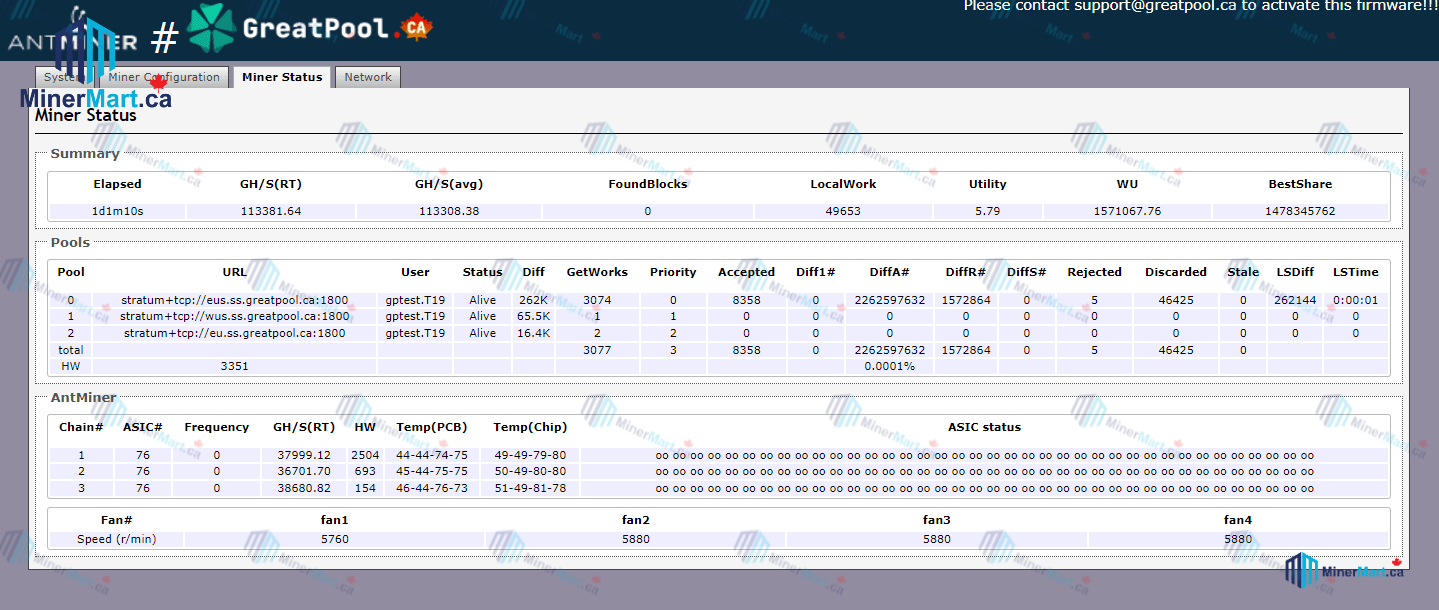Viewport: 1439px width, 610px height.
Task: Select PCB temperature 46-44-76-73
Action: (x=432, y=488)
